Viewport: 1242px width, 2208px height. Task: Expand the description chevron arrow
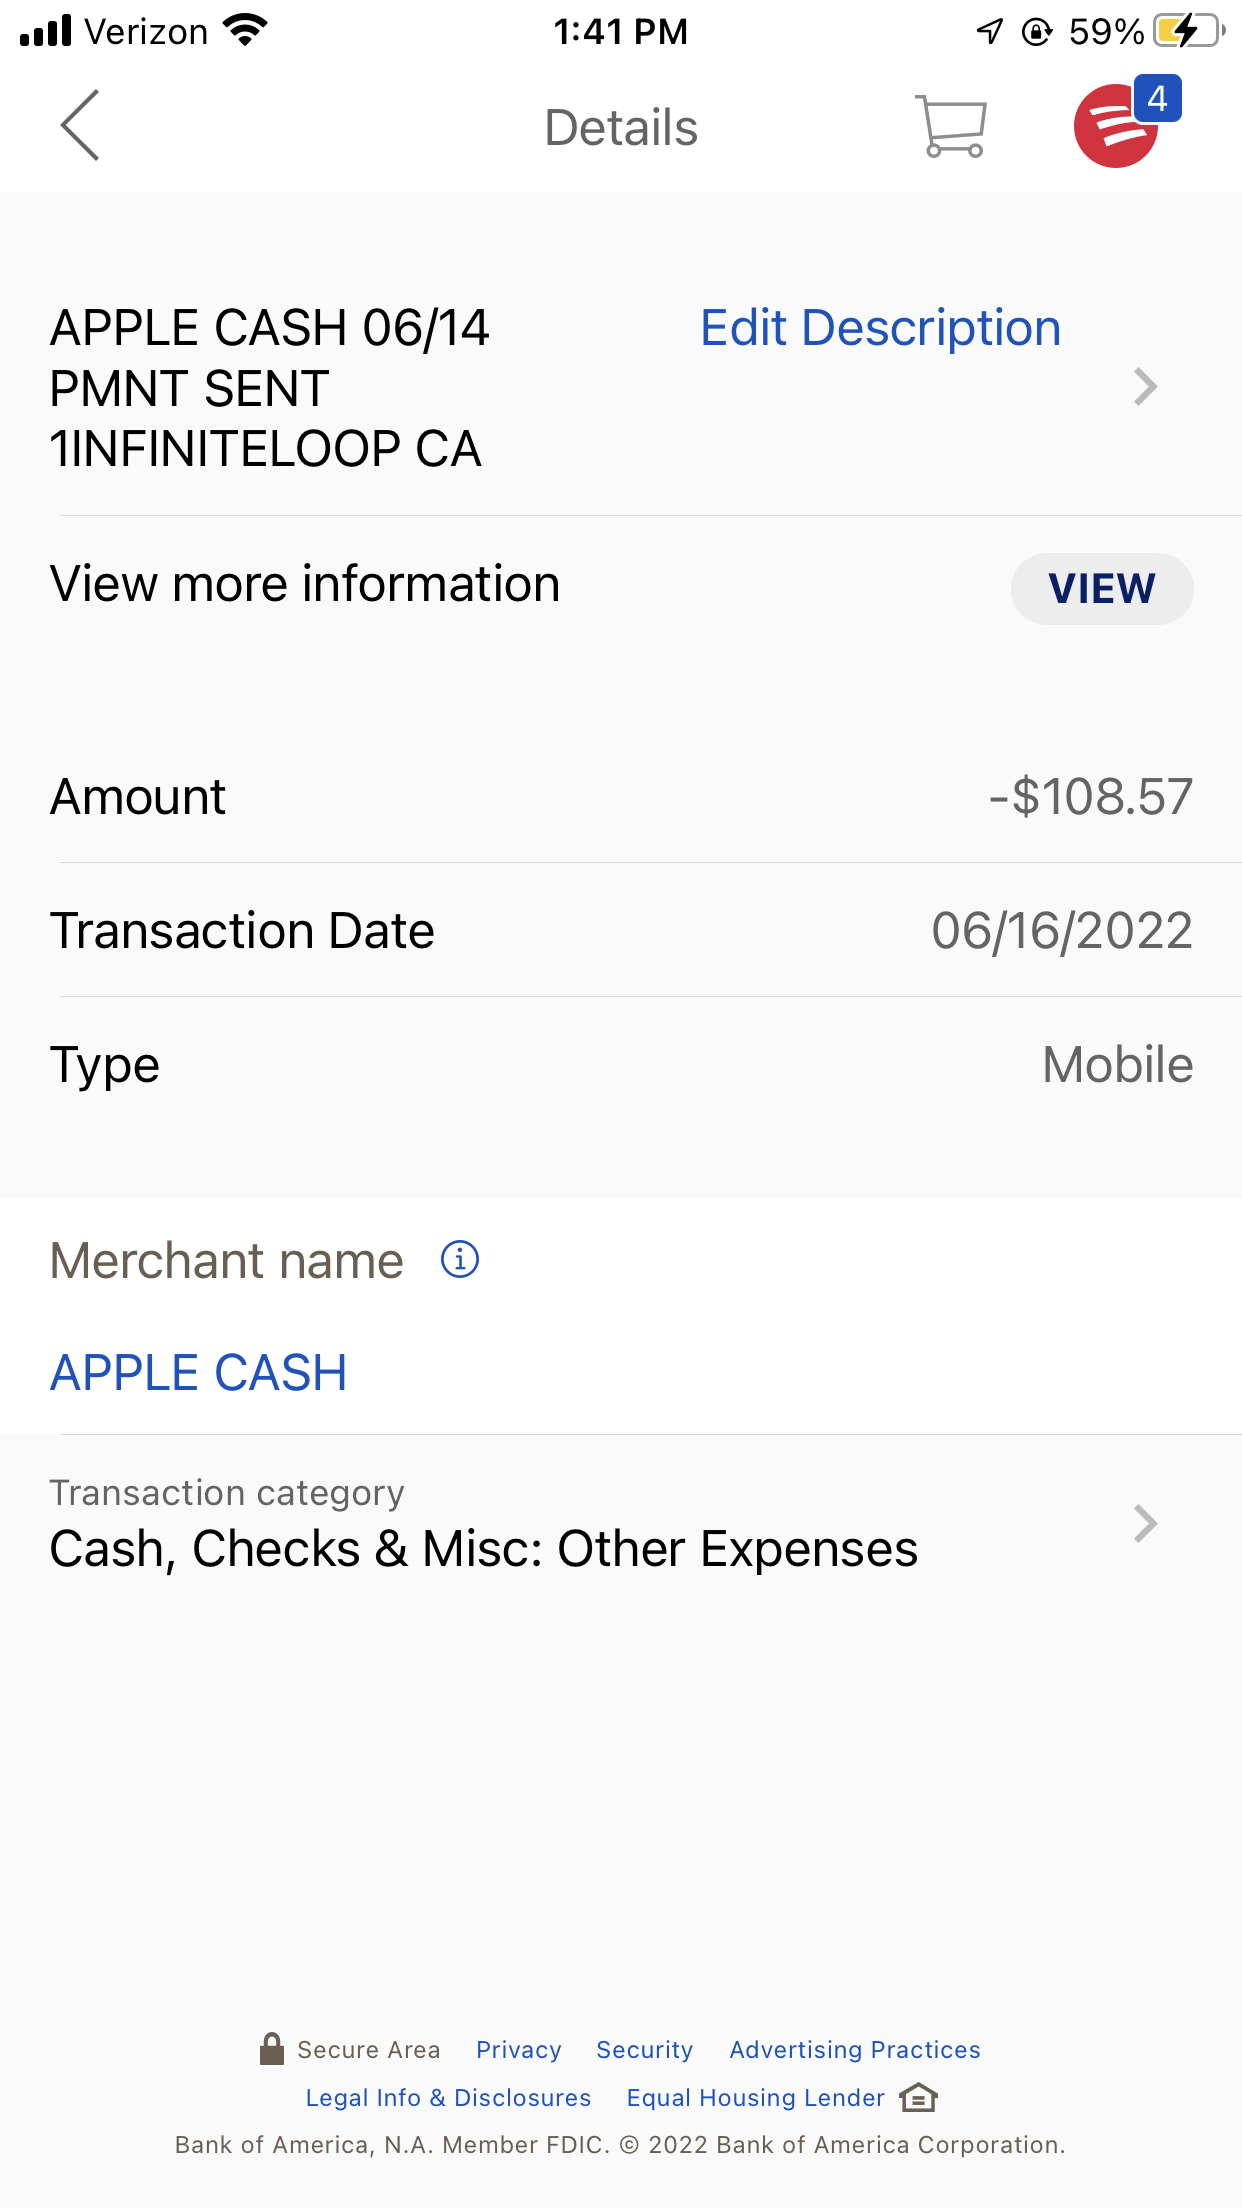click(1145, 387)
